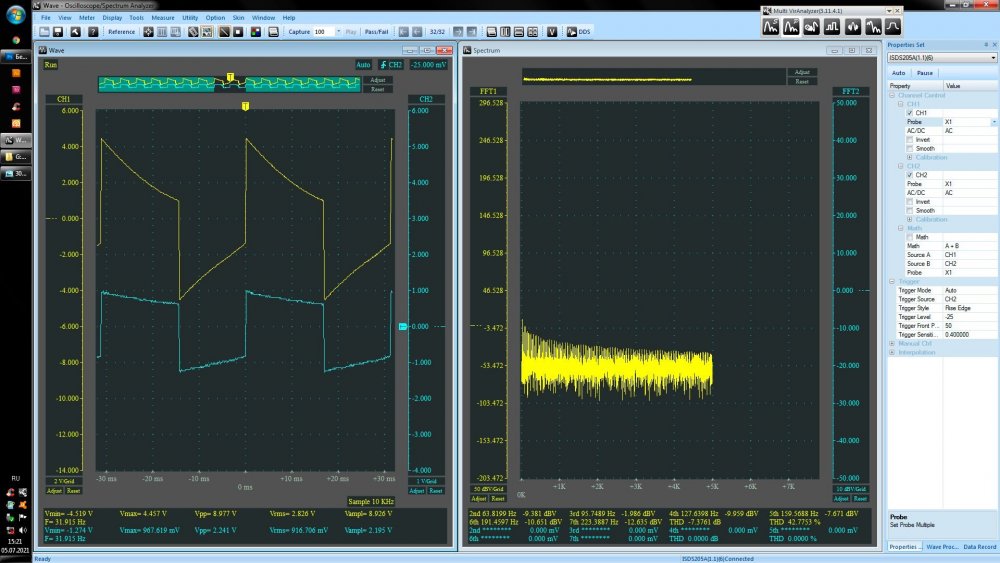Click the first waveform icon in Multi VirAnalyzer
1000x563 pixels.
coord(771,28)
